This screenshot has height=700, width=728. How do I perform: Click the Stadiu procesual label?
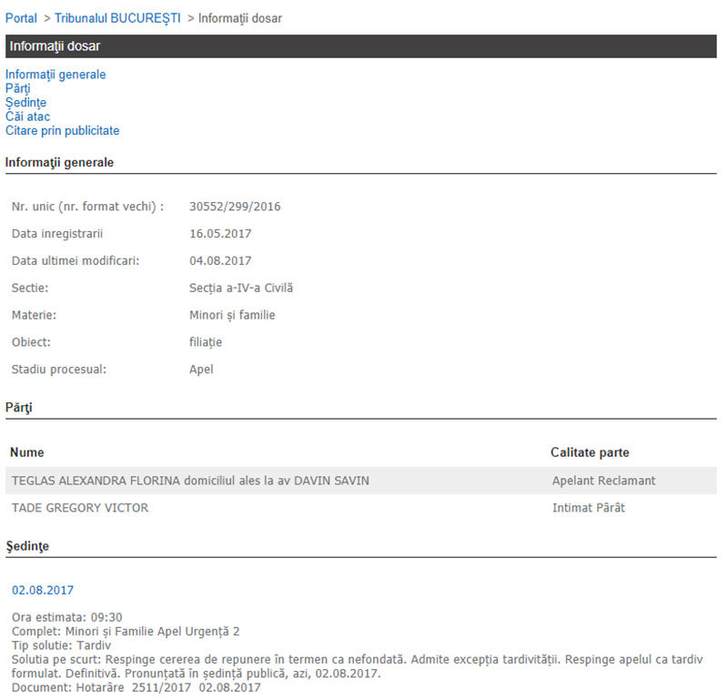59,369
